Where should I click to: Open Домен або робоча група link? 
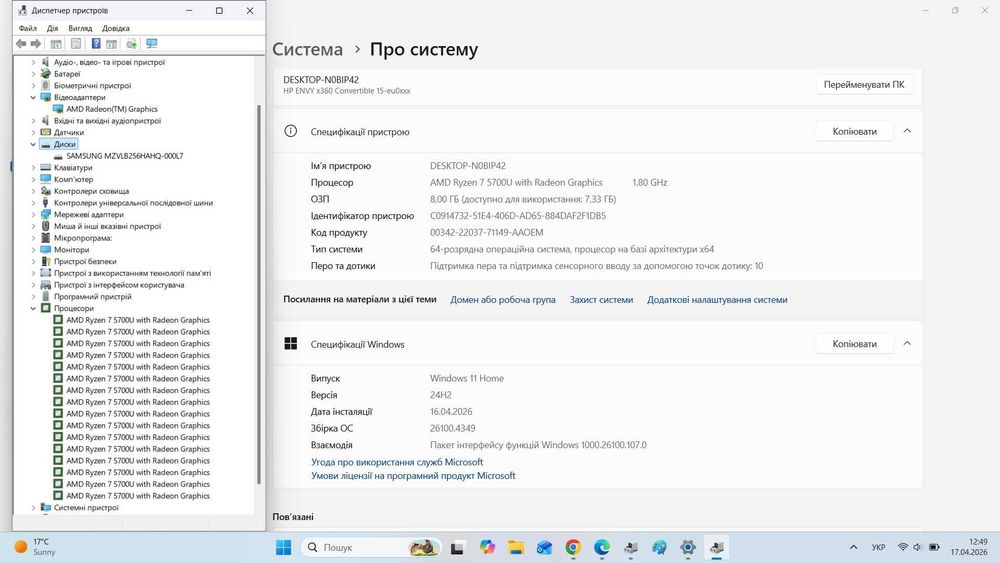coord(503,299)
